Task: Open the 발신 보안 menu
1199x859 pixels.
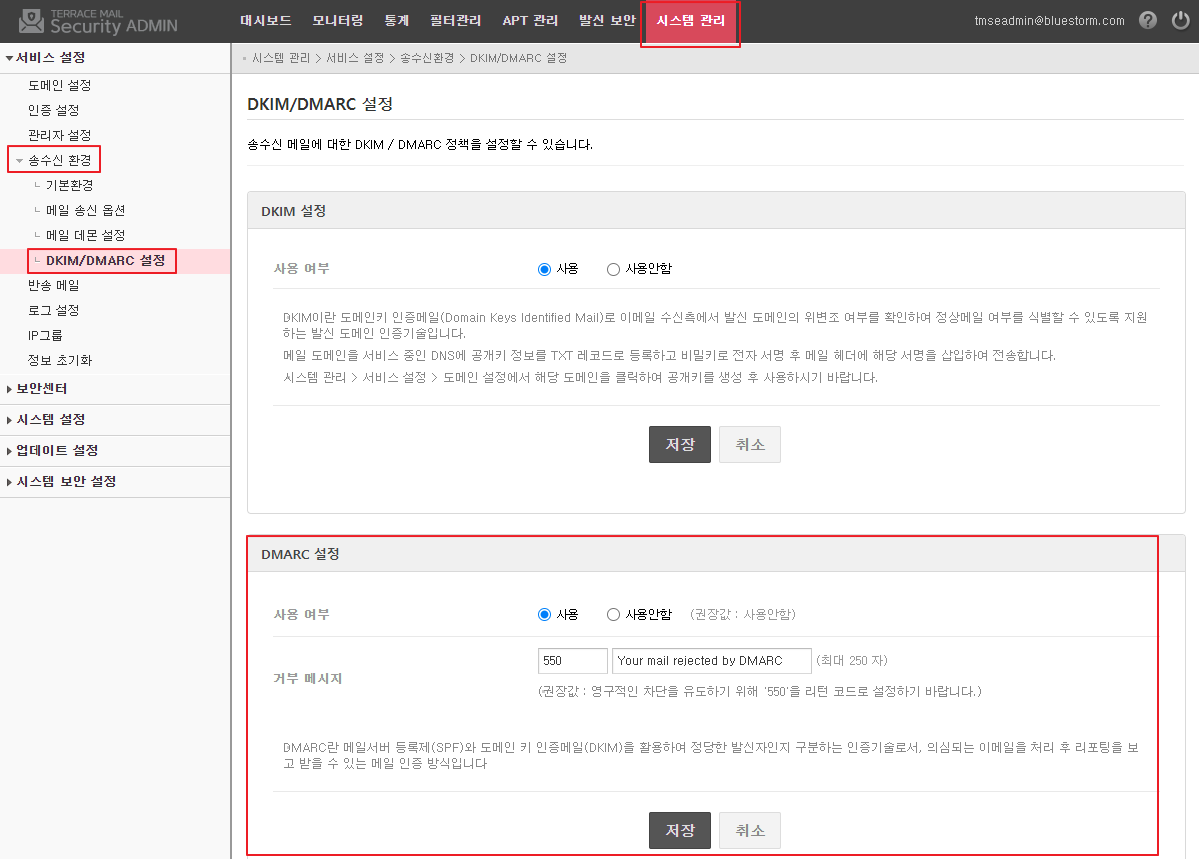Action: click(607, 21)
